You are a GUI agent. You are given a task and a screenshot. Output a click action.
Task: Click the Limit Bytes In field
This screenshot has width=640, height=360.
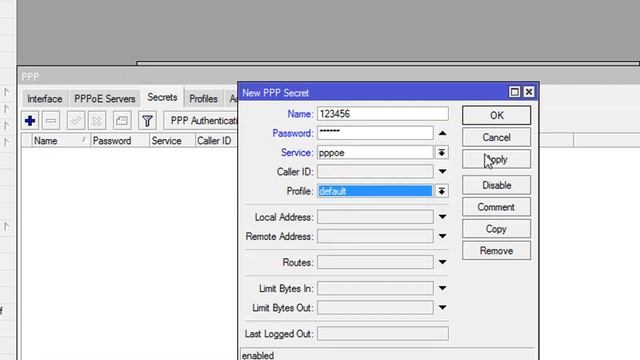click(375, 289)
